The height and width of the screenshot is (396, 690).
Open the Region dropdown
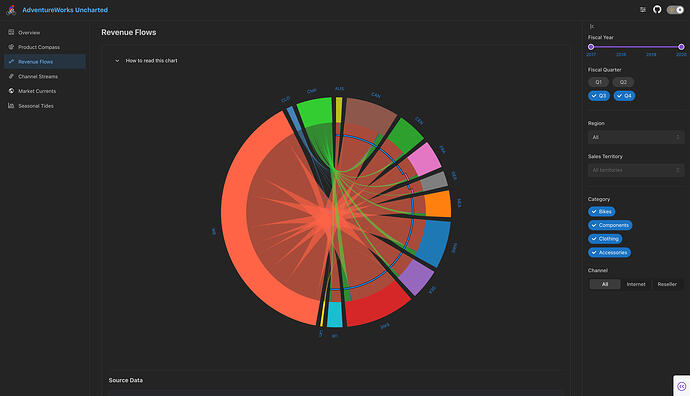(x=635, y=137)
